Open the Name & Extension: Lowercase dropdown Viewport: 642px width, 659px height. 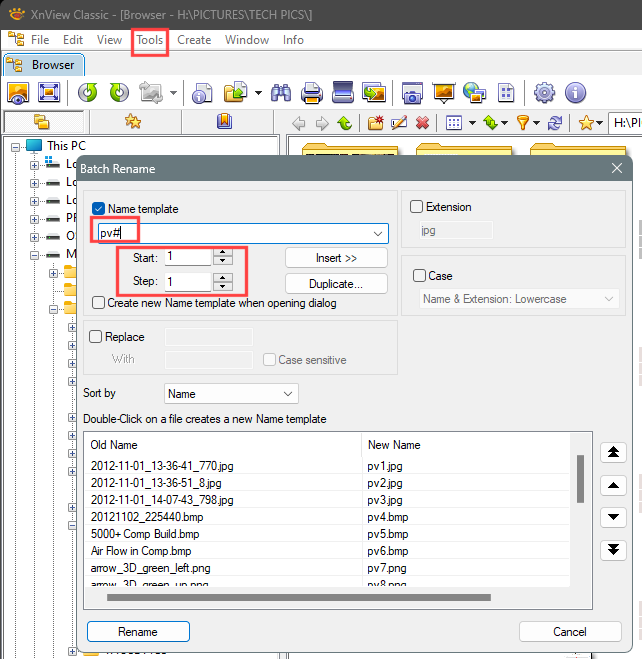519,299
